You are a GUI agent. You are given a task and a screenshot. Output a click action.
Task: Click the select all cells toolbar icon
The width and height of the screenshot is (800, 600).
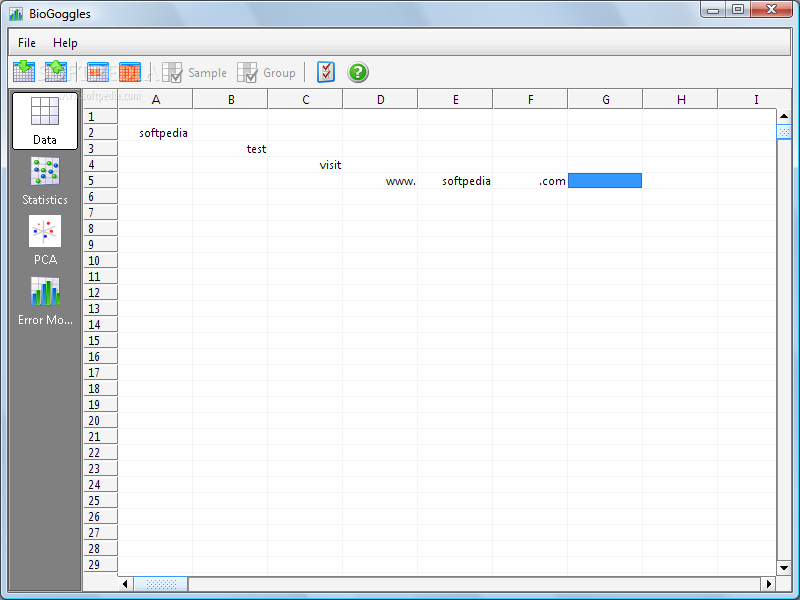tap(130, 72)
